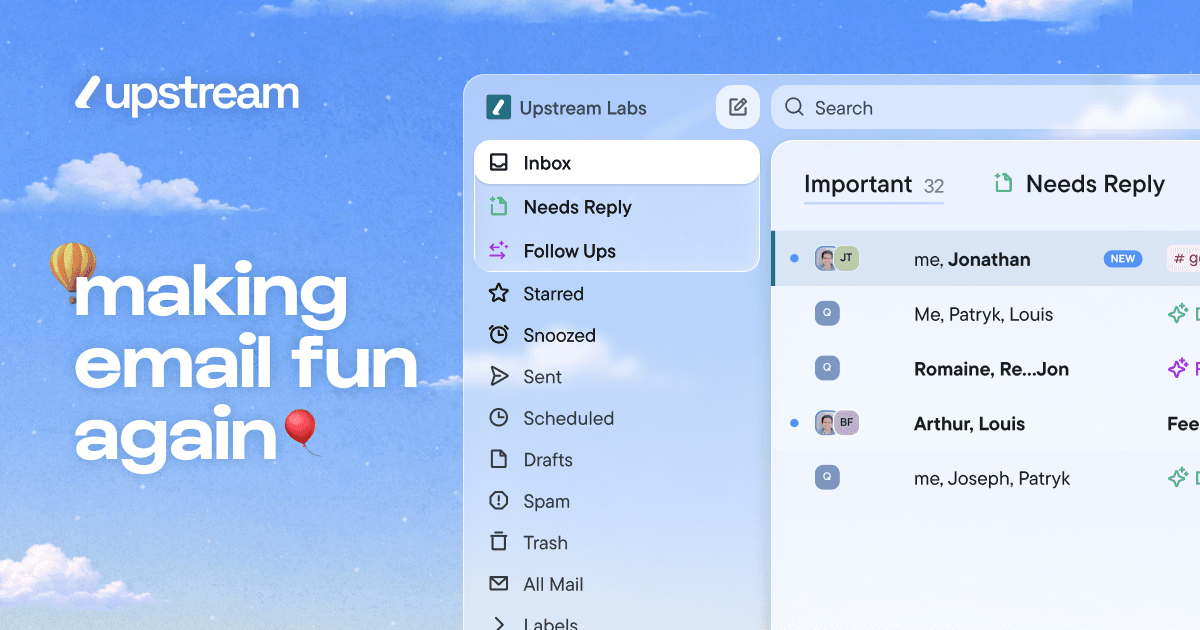Open Needs Reply in the sidebar
Viewport: 1200px width, 630px height.
pos(617,207)
